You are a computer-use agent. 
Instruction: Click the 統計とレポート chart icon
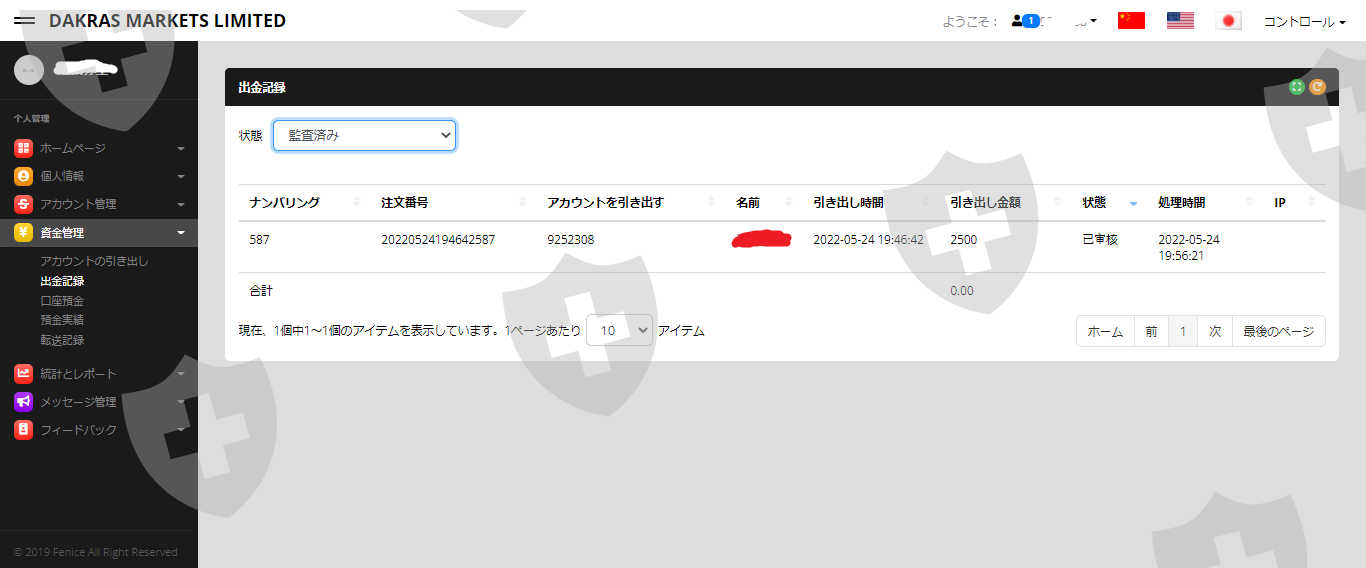(x=23, y=374)
